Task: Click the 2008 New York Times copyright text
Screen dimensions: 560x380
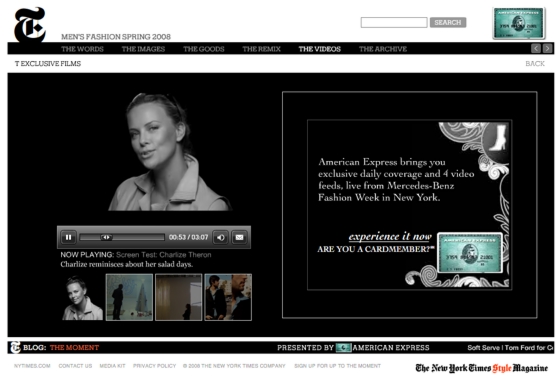Action: [234, 366]
